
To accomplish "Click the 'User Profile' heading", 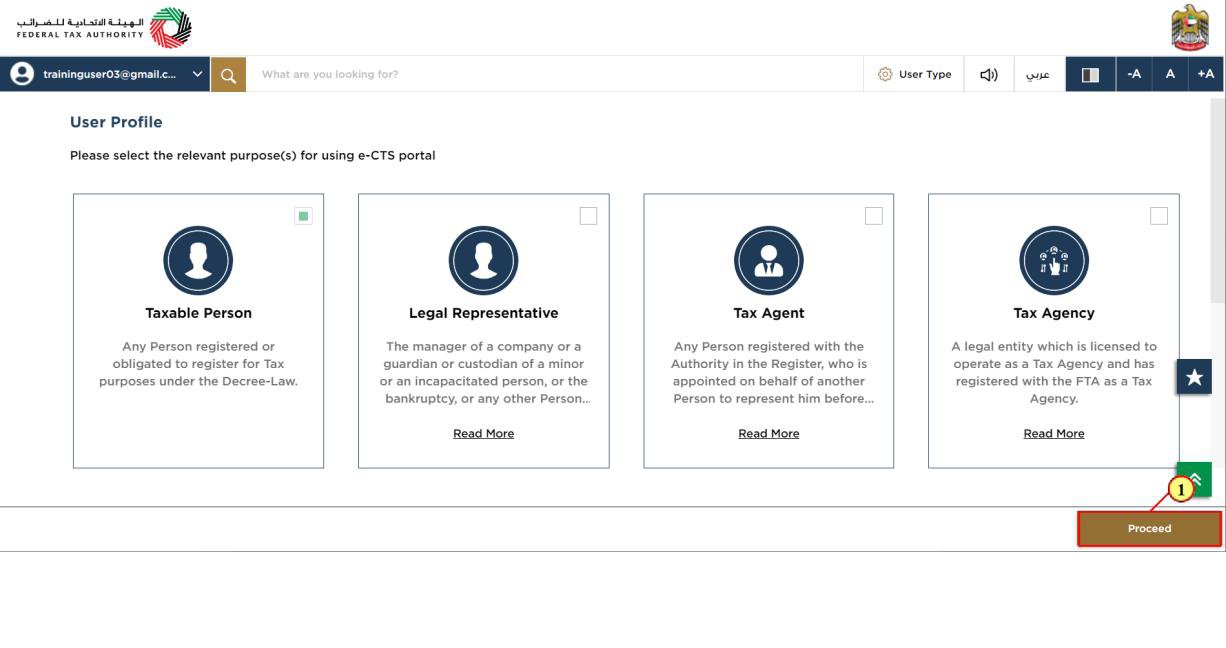I will coord(116,122).
